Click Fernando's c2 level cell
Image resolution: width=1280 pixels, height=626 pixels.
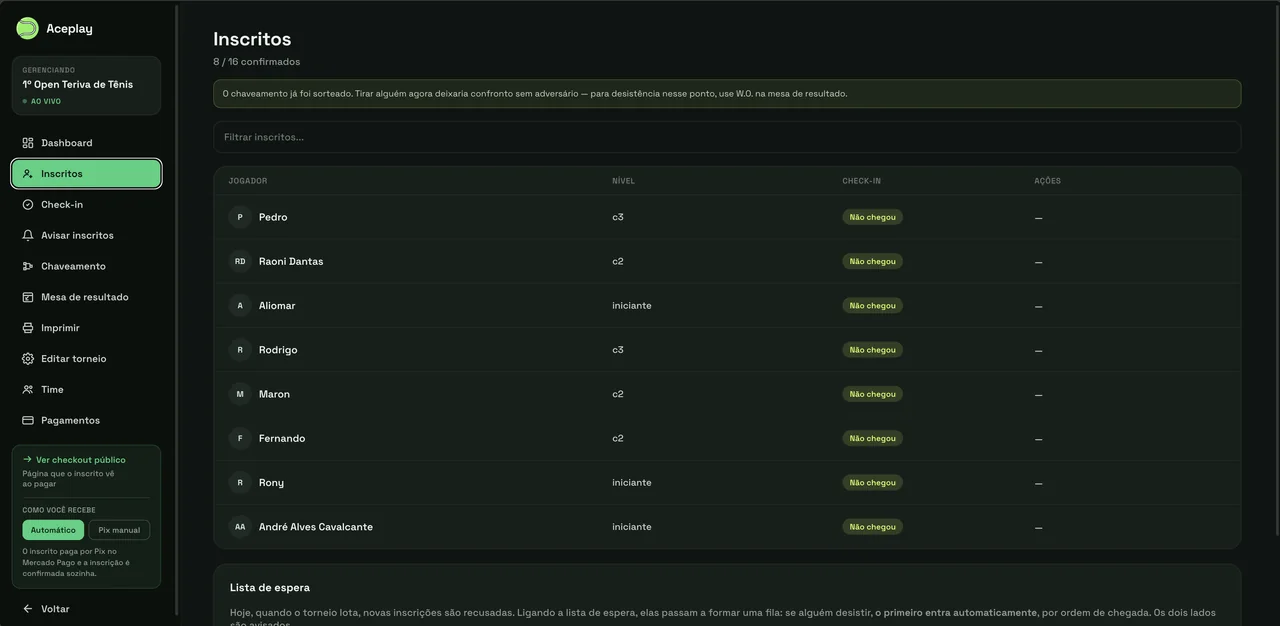pyautogui.click(x=618, y=438)
